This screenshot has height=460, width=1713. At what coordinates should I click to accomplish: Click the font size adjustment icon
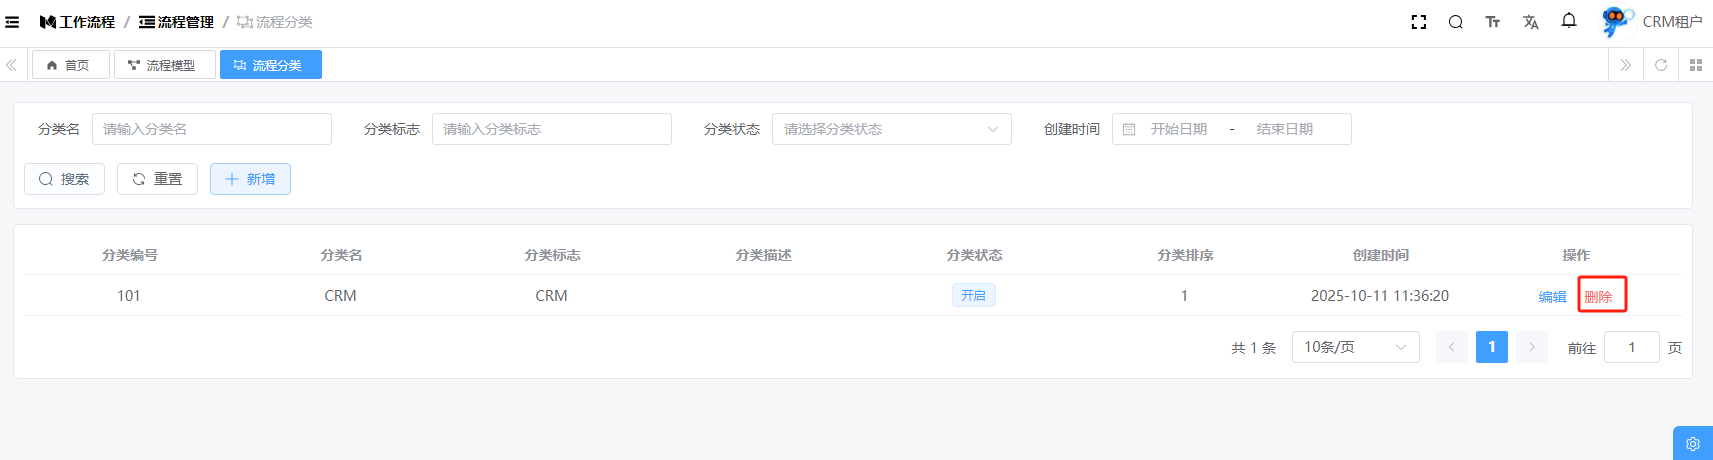coord(1493,22)
